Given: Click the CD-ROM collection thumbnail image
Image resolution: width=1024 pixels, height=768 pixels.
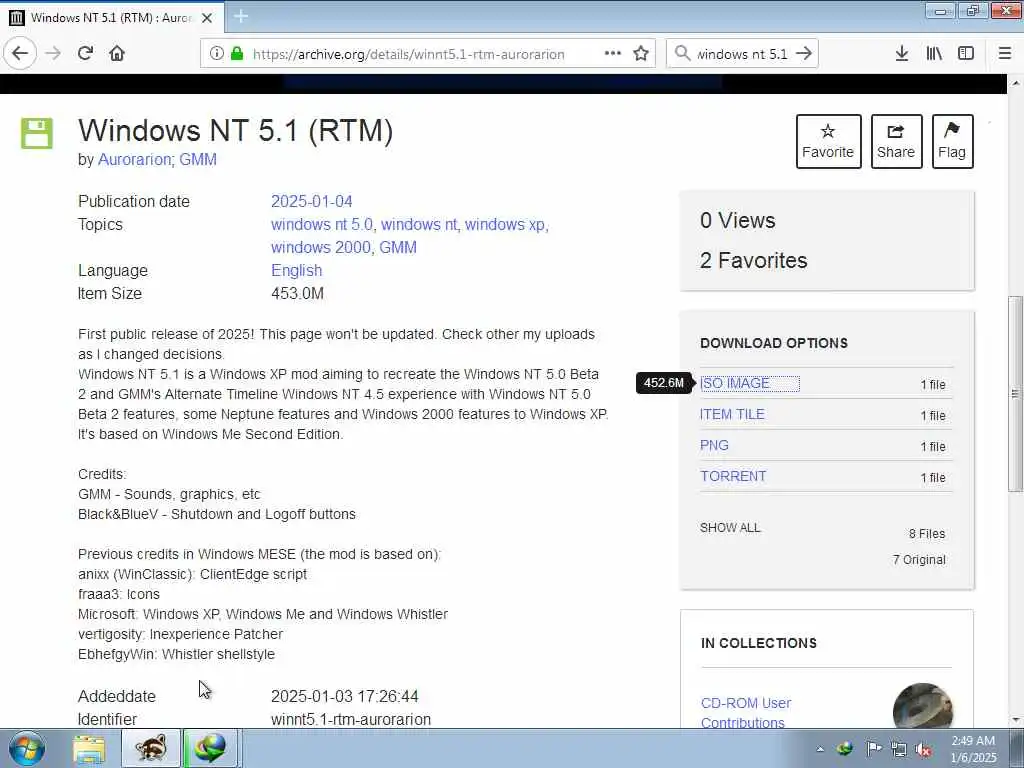Looking at the screenshot, I should click(923, 705).
